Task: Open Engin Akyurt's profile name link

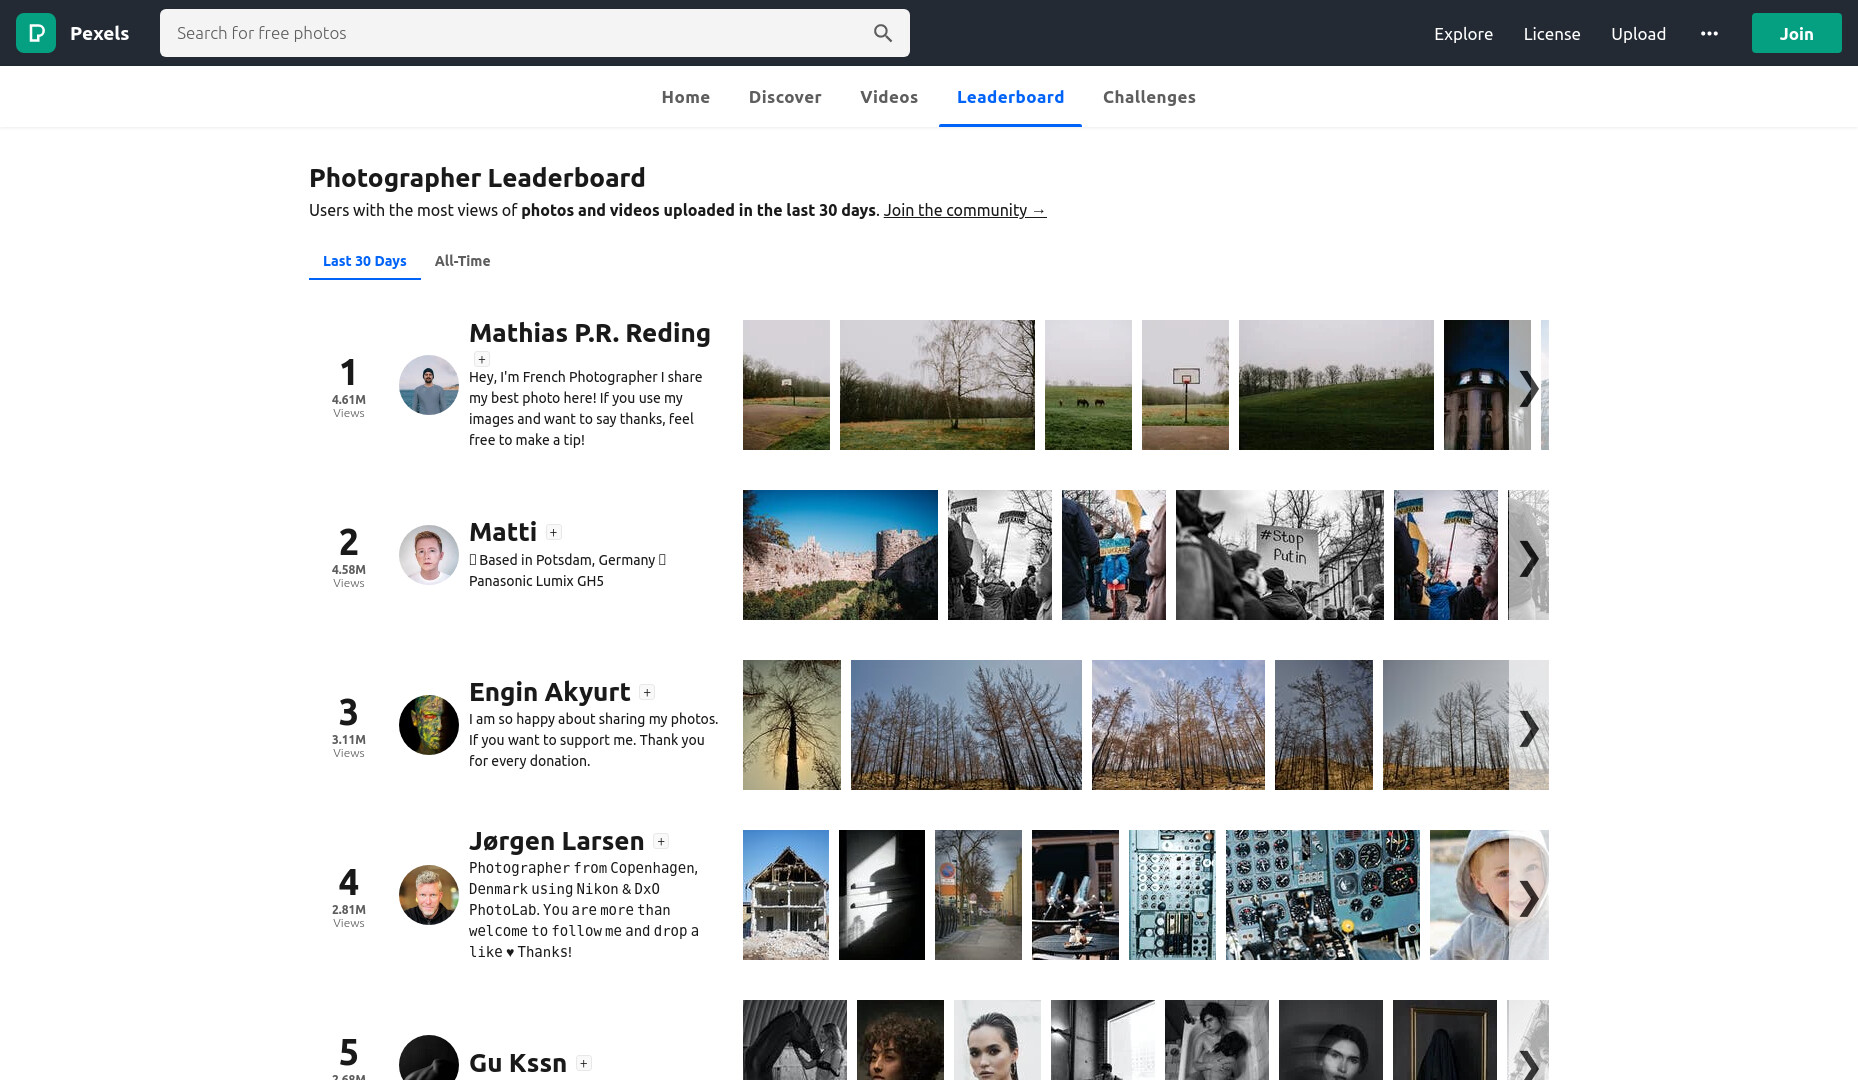Action: point(550,692)
